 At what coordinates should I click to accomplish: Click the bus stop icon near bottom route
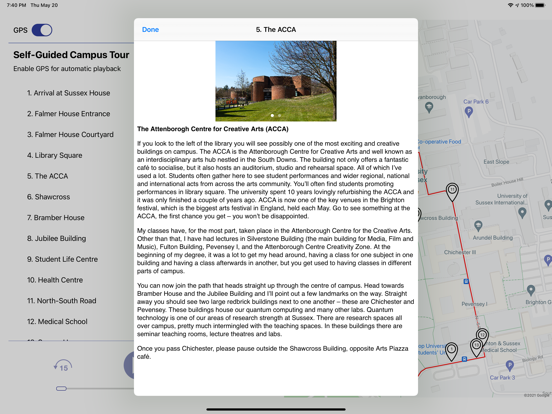point(464,359)
